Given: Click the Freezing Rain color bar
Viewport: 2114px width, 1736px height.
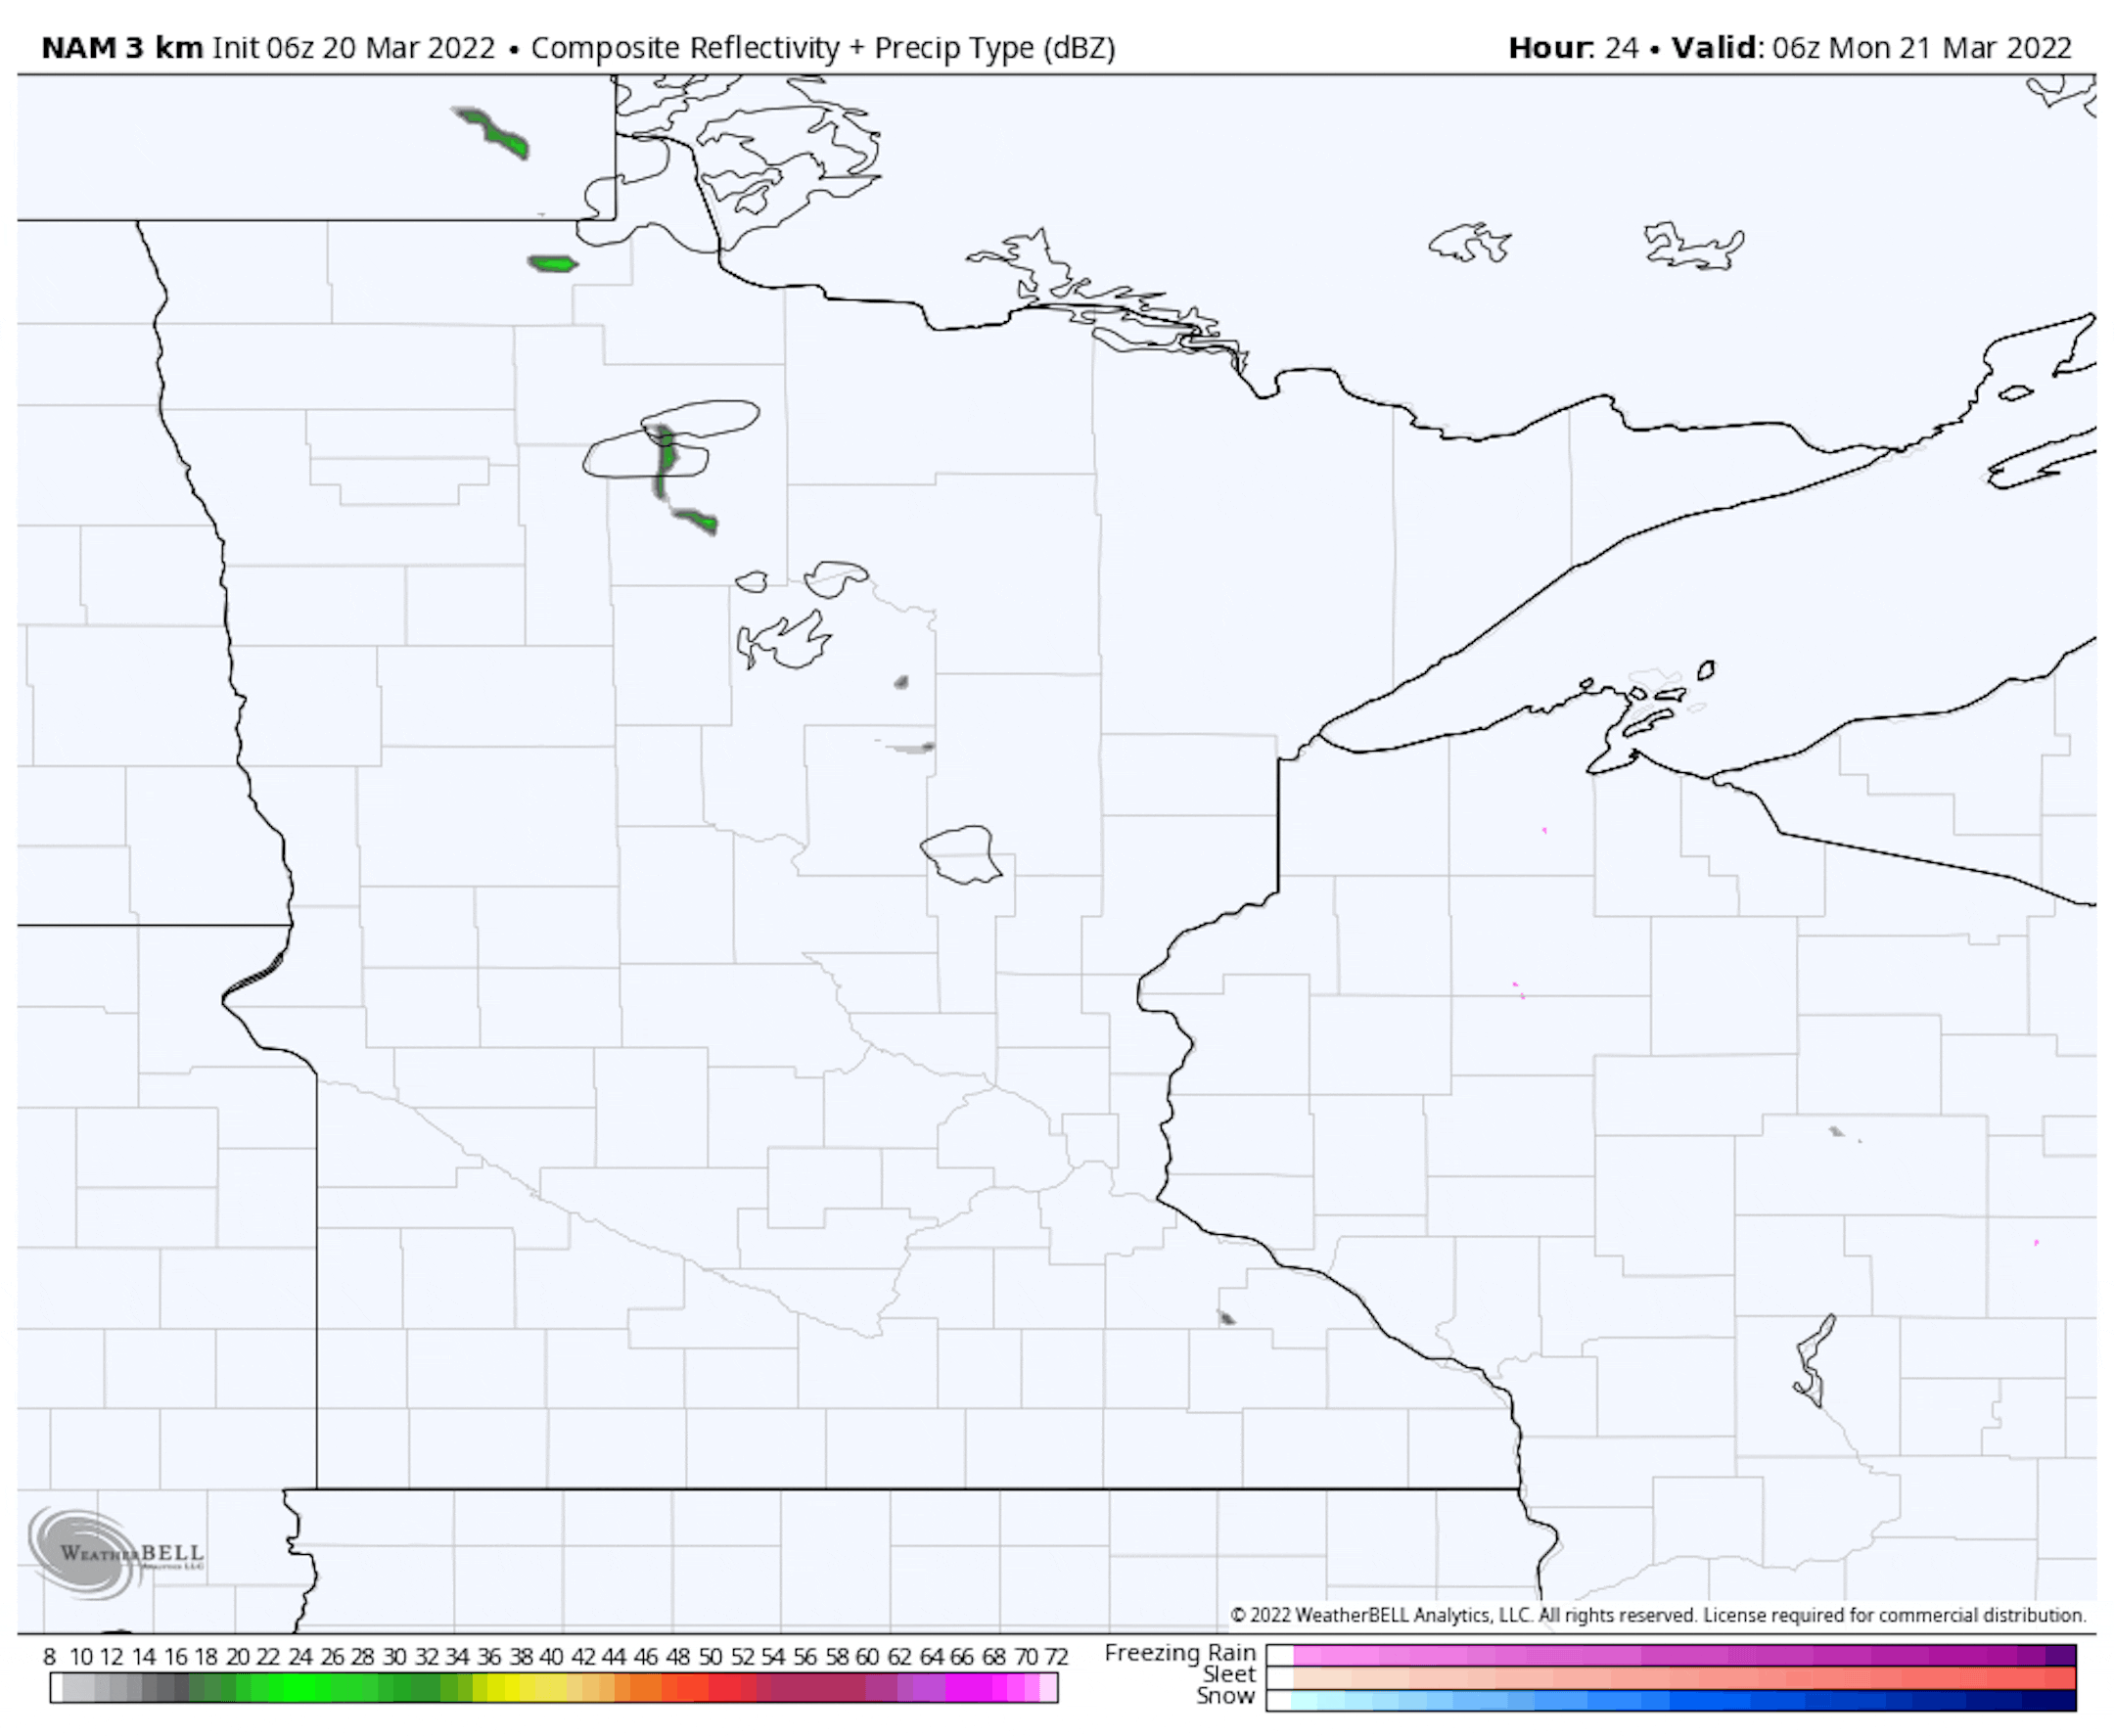Looking at the screenshot, I should point(1670,1655).
